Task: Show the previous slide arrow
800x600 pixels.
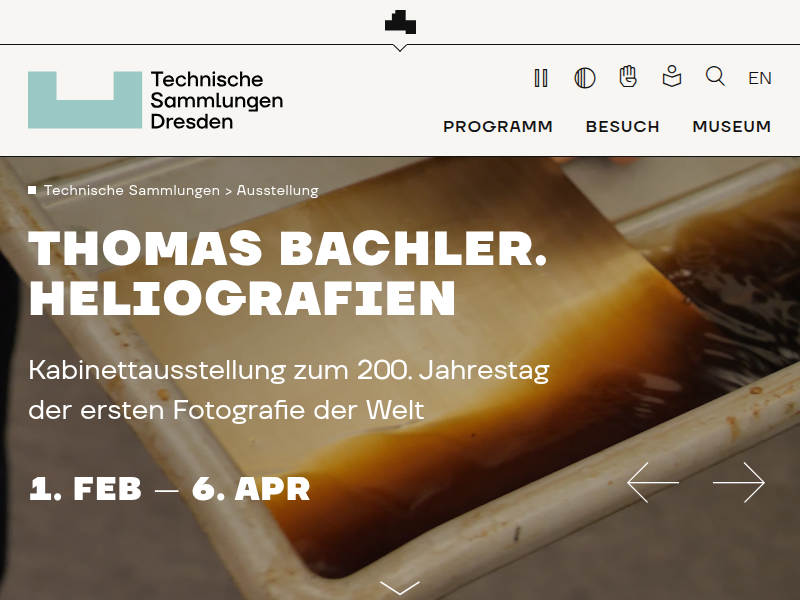Action: click(x=653, y=482)
